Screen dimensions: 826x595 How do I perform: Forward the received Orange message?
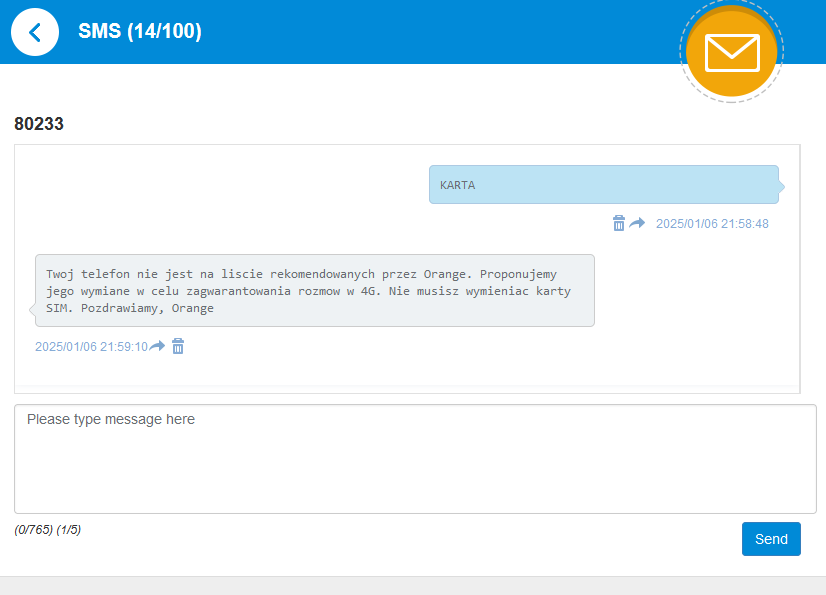coord(157,346)
